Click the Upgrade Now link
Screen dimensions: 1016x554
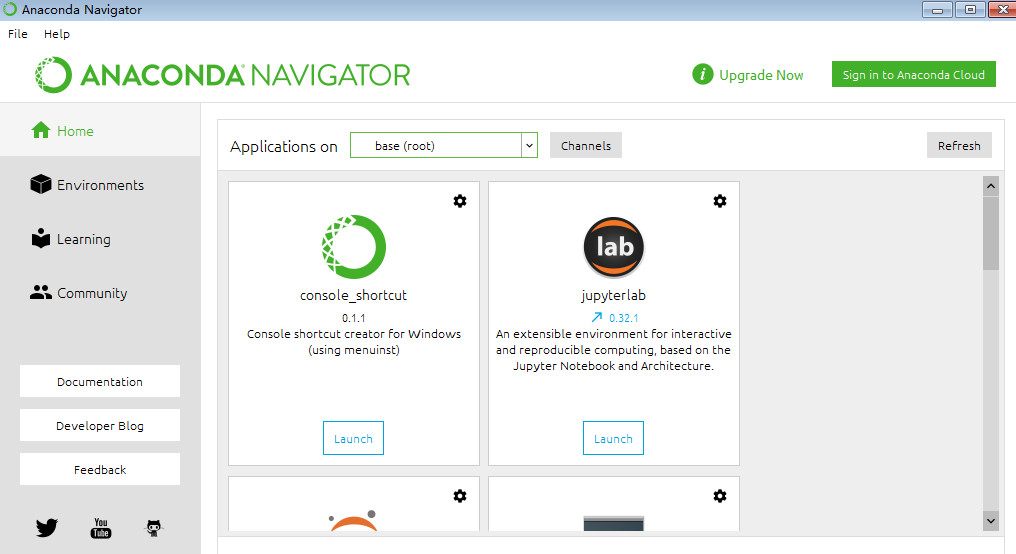[x=761, y=75]
